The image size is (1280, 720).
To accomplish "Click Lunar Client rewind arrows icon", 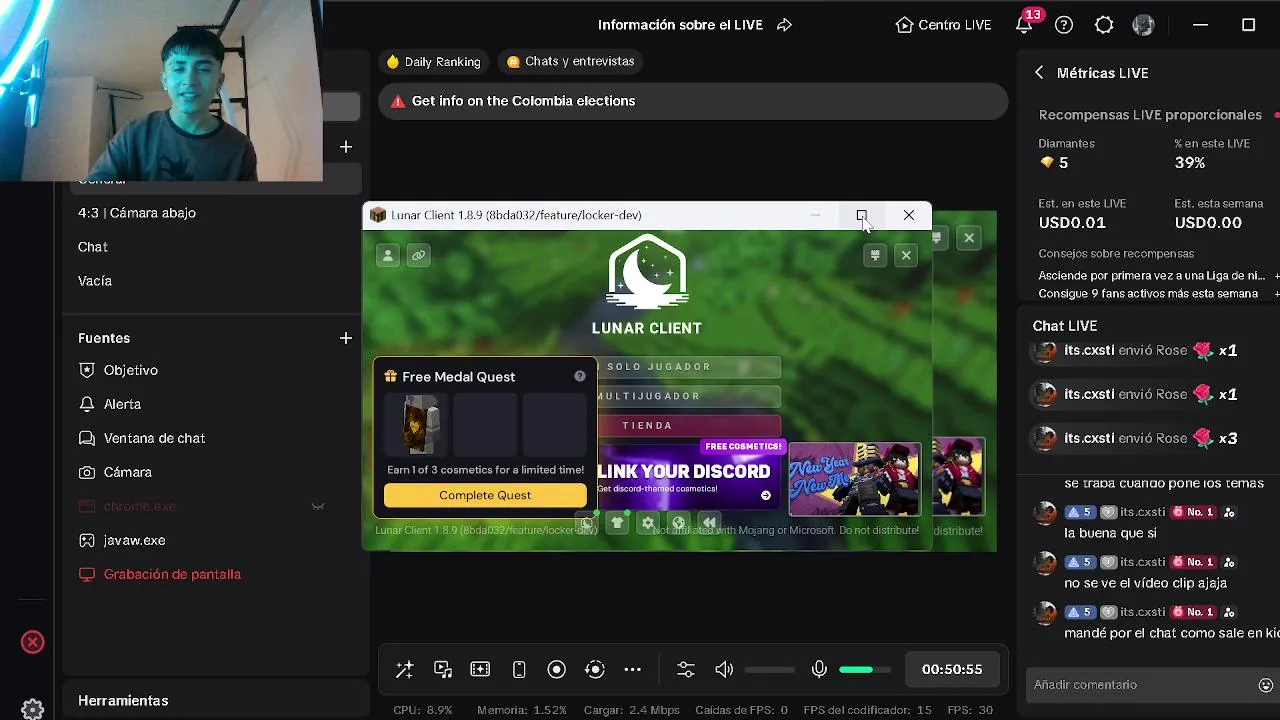I will pos(709,522).
